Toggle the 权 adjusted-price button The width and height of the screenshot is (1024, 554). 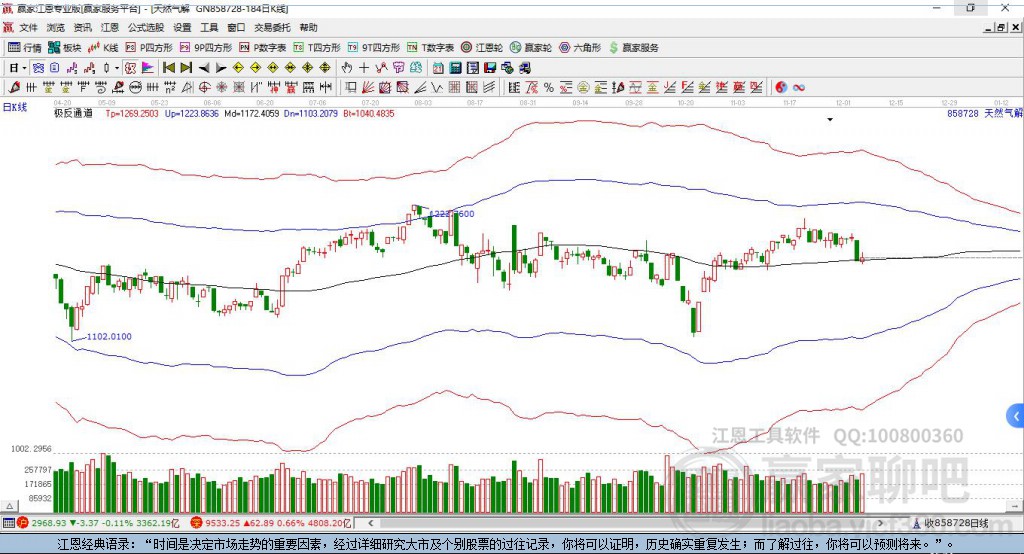tap(131, 68)
